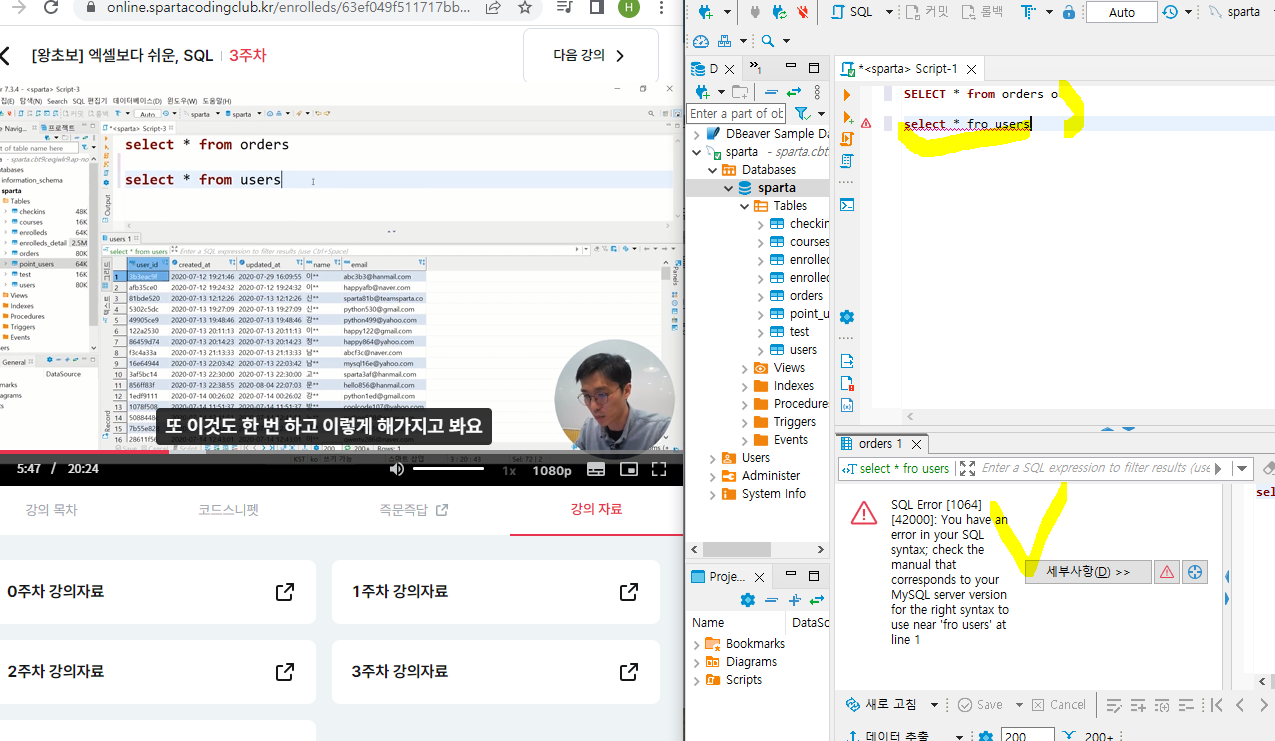This screenshot has width=1275, height=741.
Task: Expand Bookmarks in Projects panel
Action: (x=696, y=644)
